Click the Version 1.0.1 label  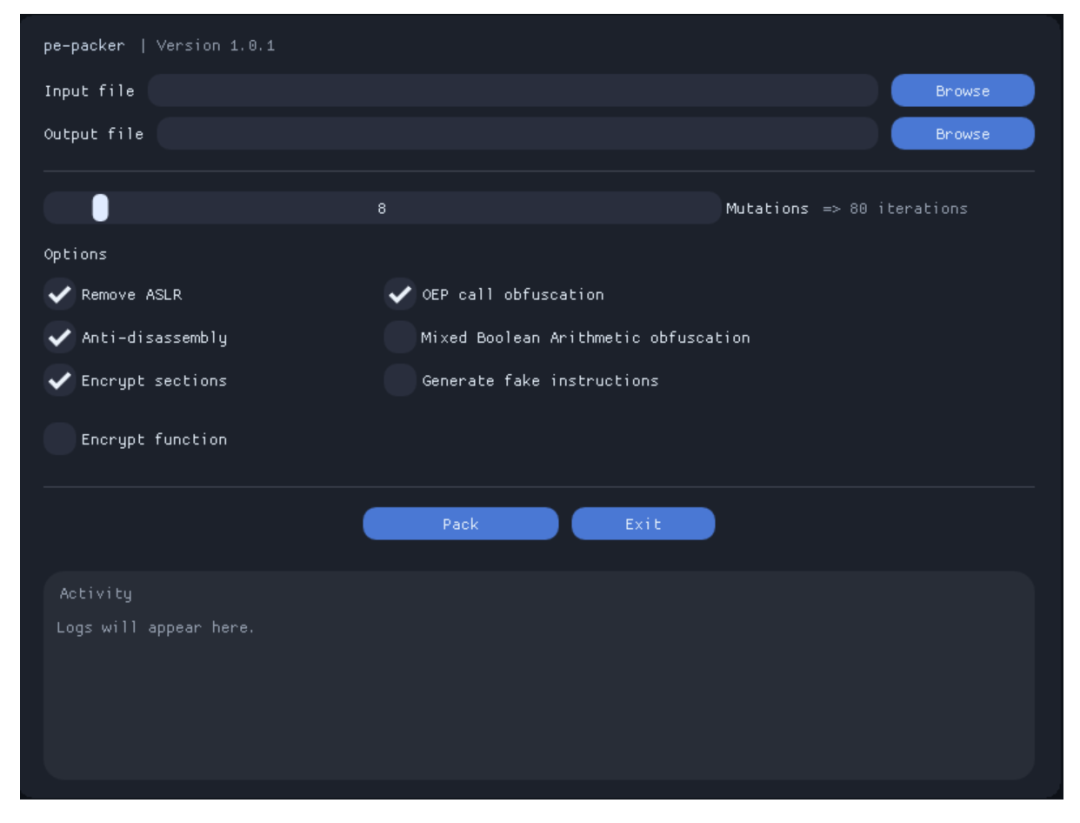pyautogui.click(x=215, y=46)
